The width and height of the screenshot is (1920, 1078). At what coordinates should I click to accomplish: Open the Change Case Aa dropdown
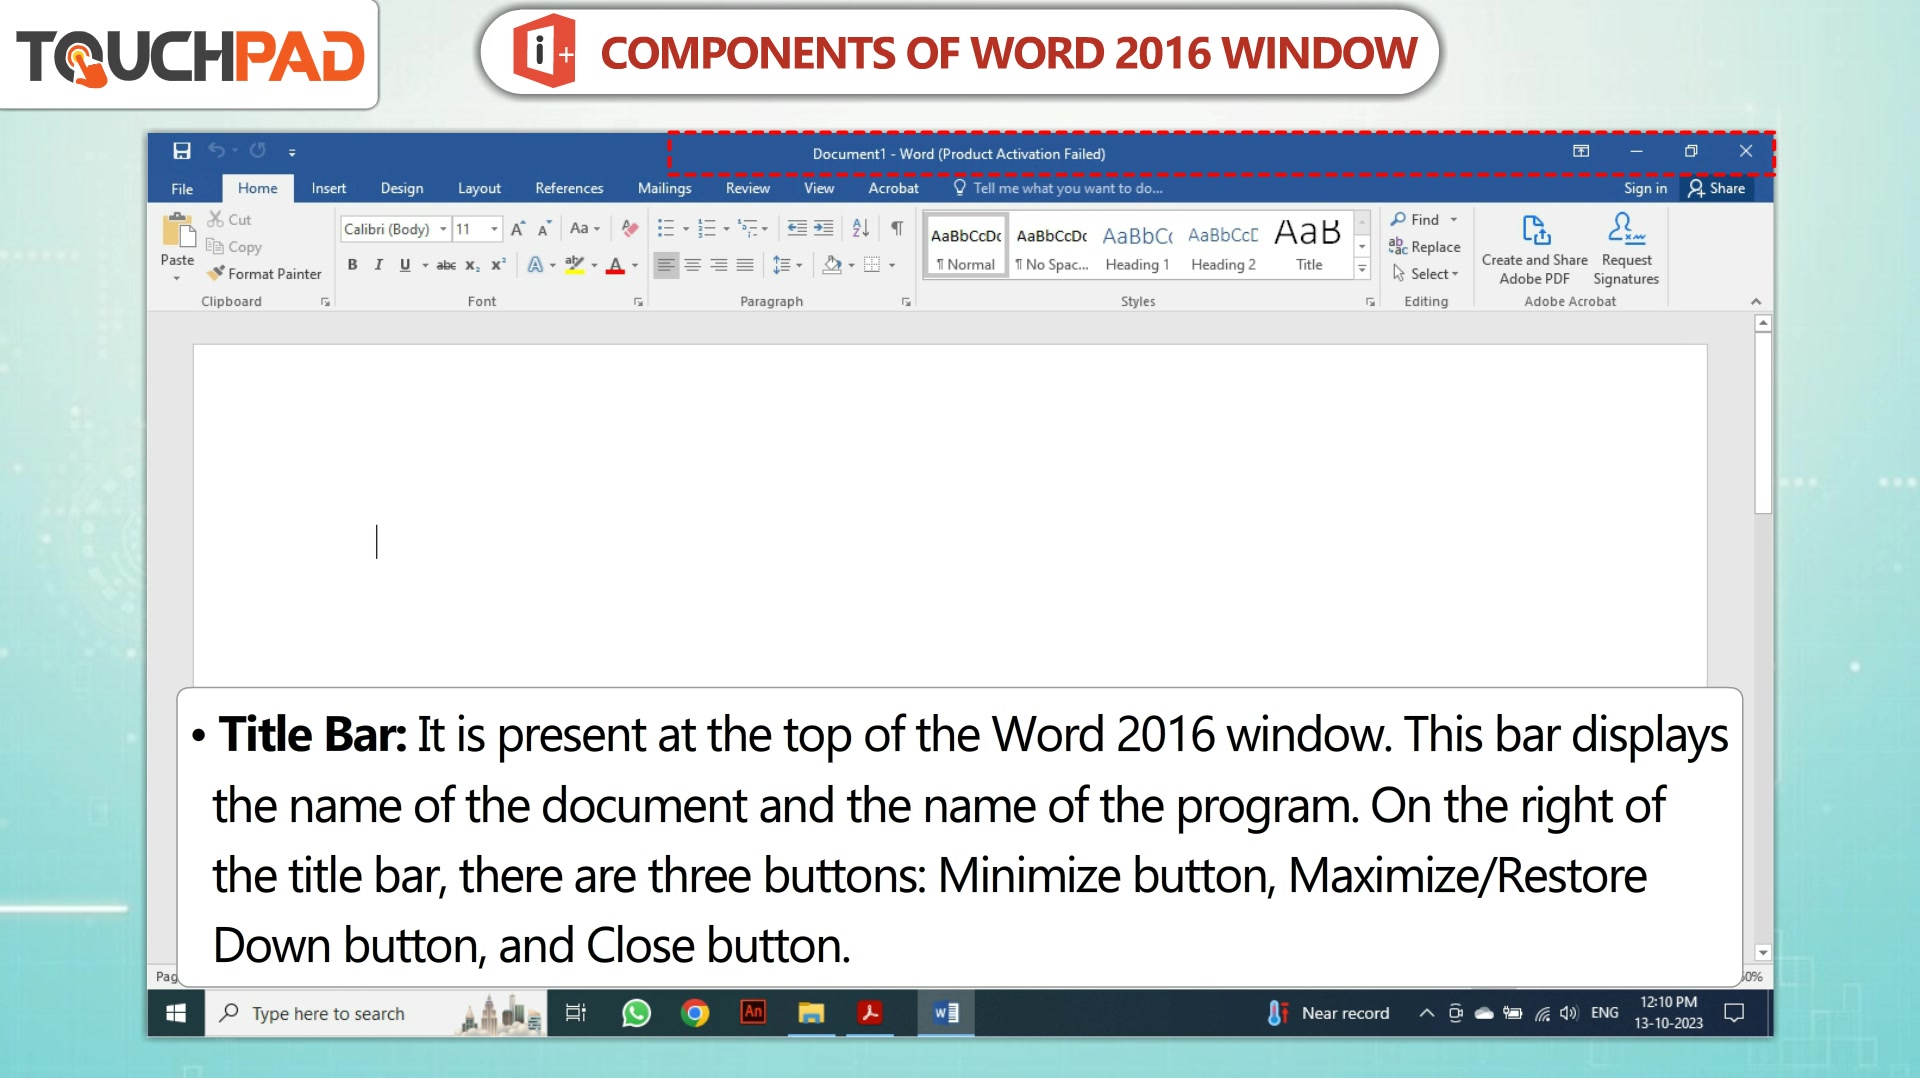coord(584,229)
